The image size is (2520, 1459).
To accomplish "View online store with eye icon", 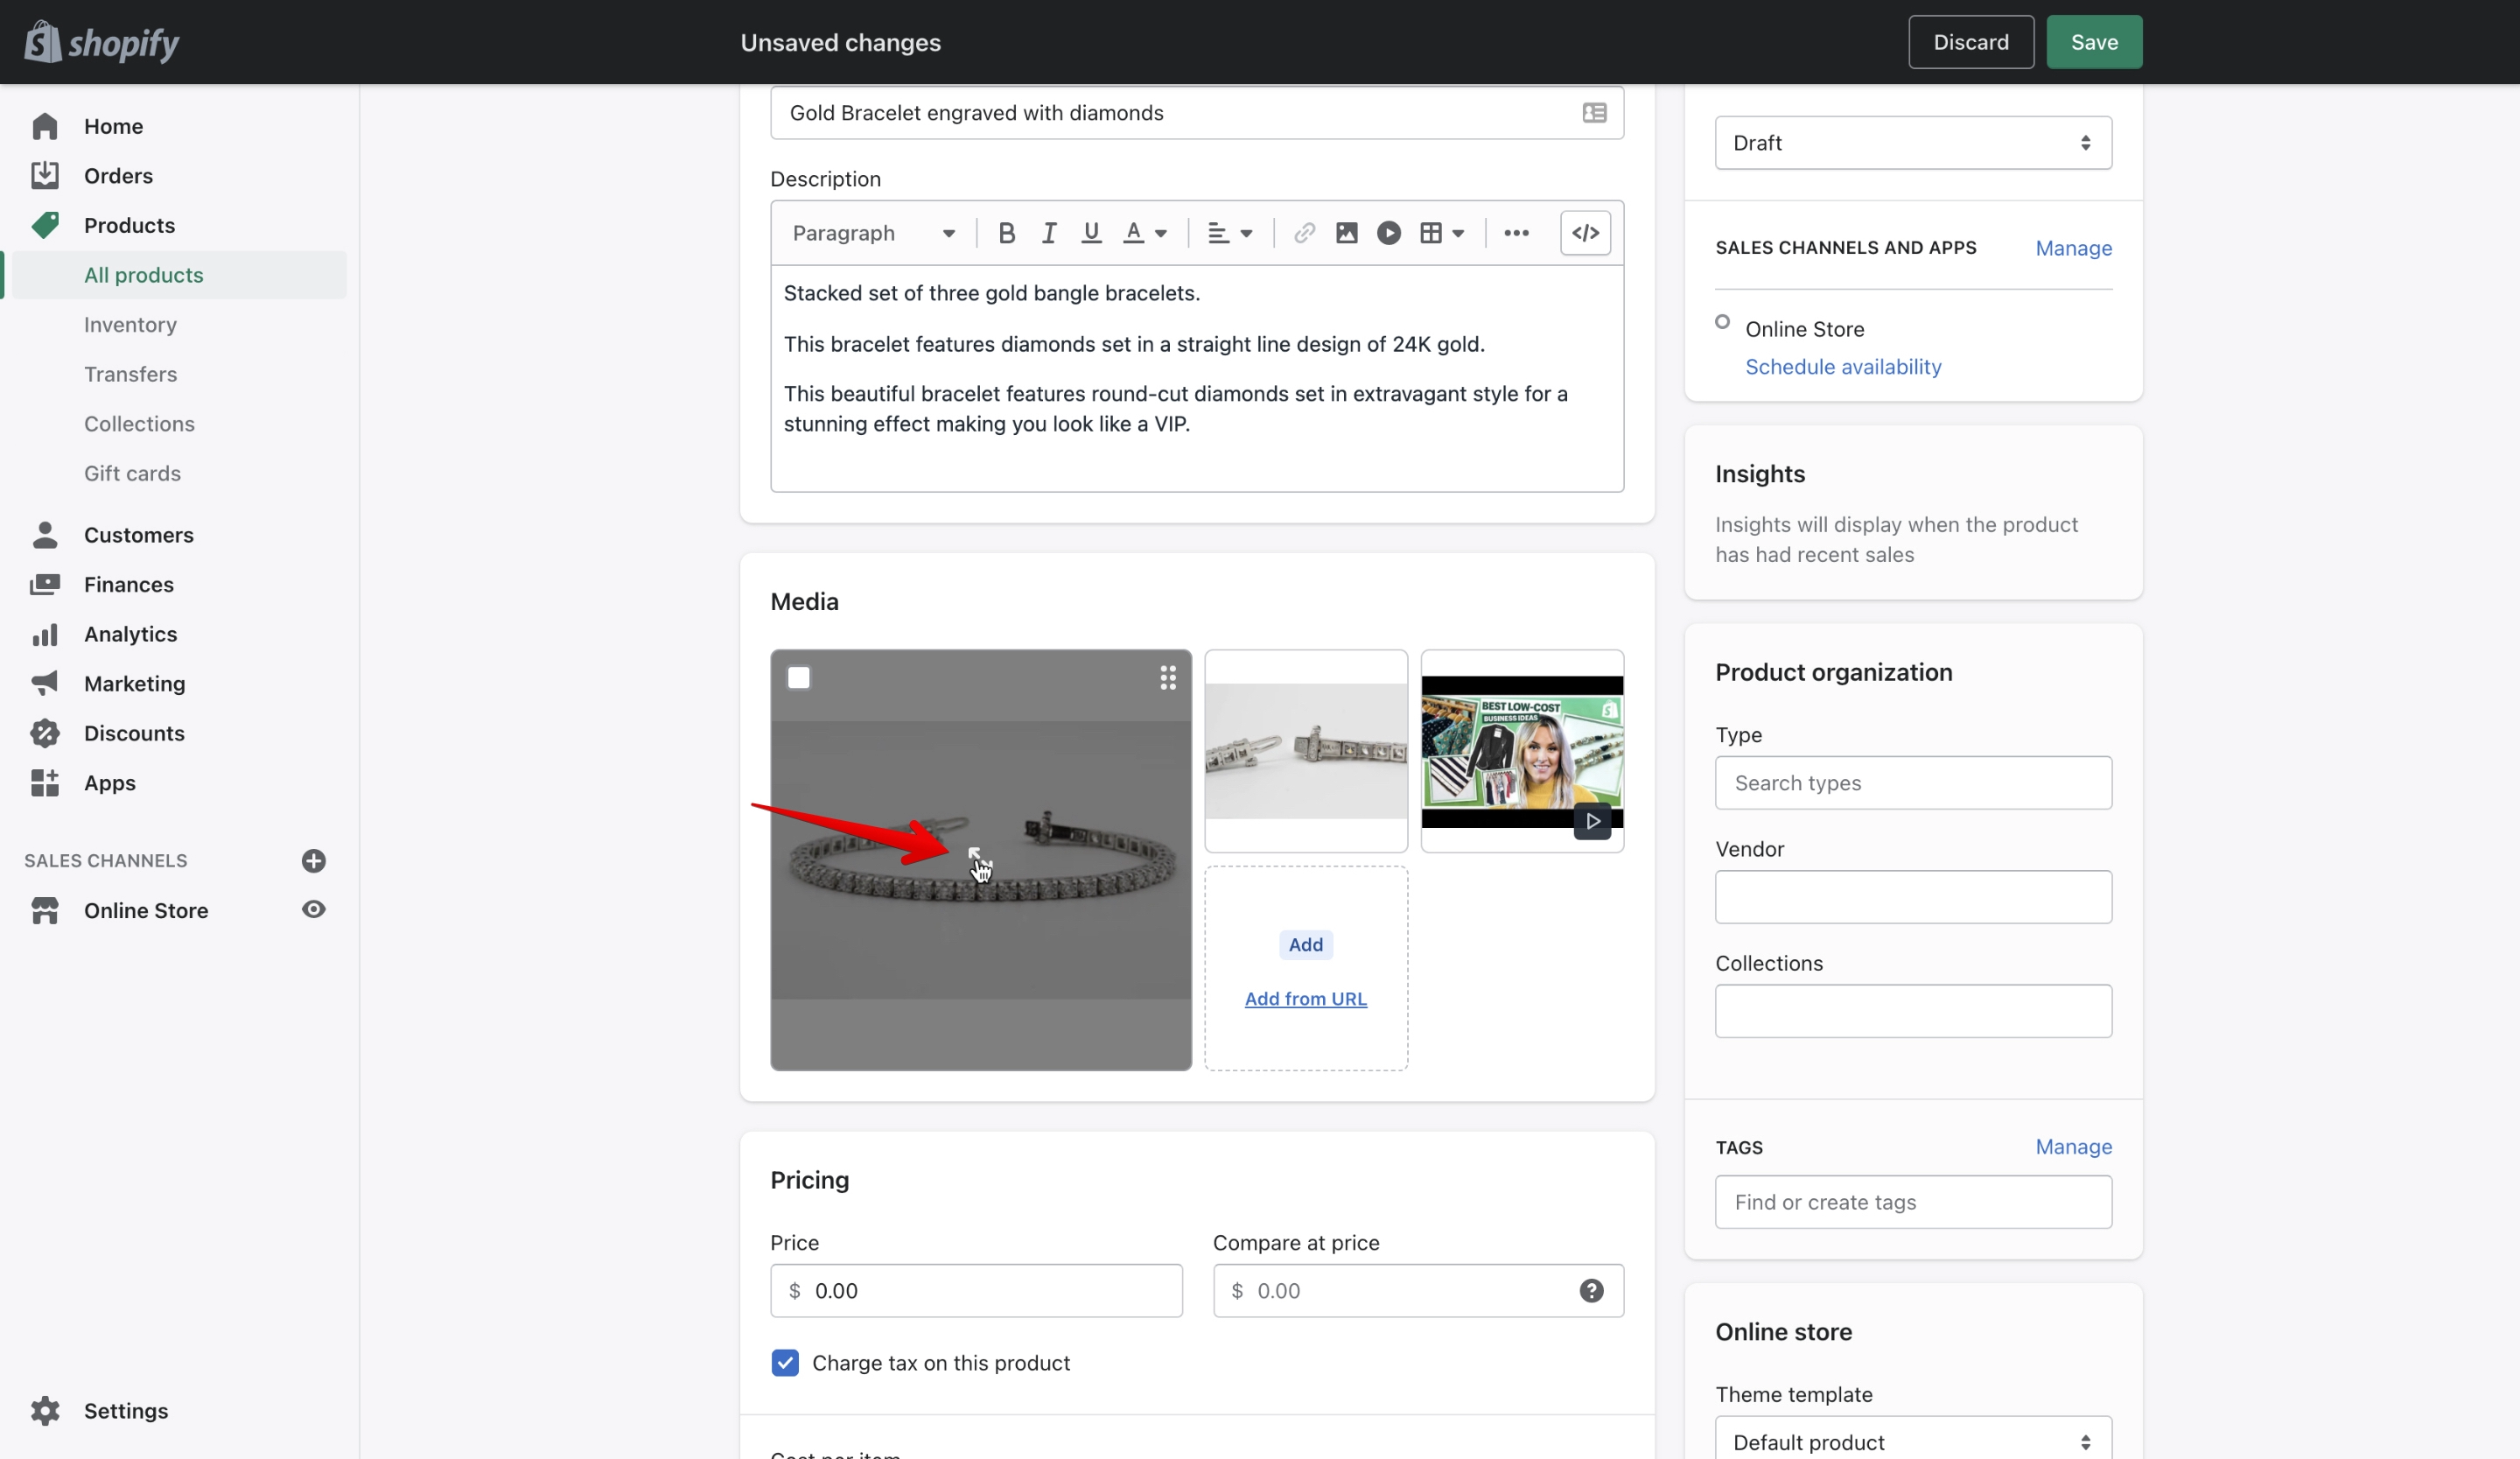I will coord(313,910).
